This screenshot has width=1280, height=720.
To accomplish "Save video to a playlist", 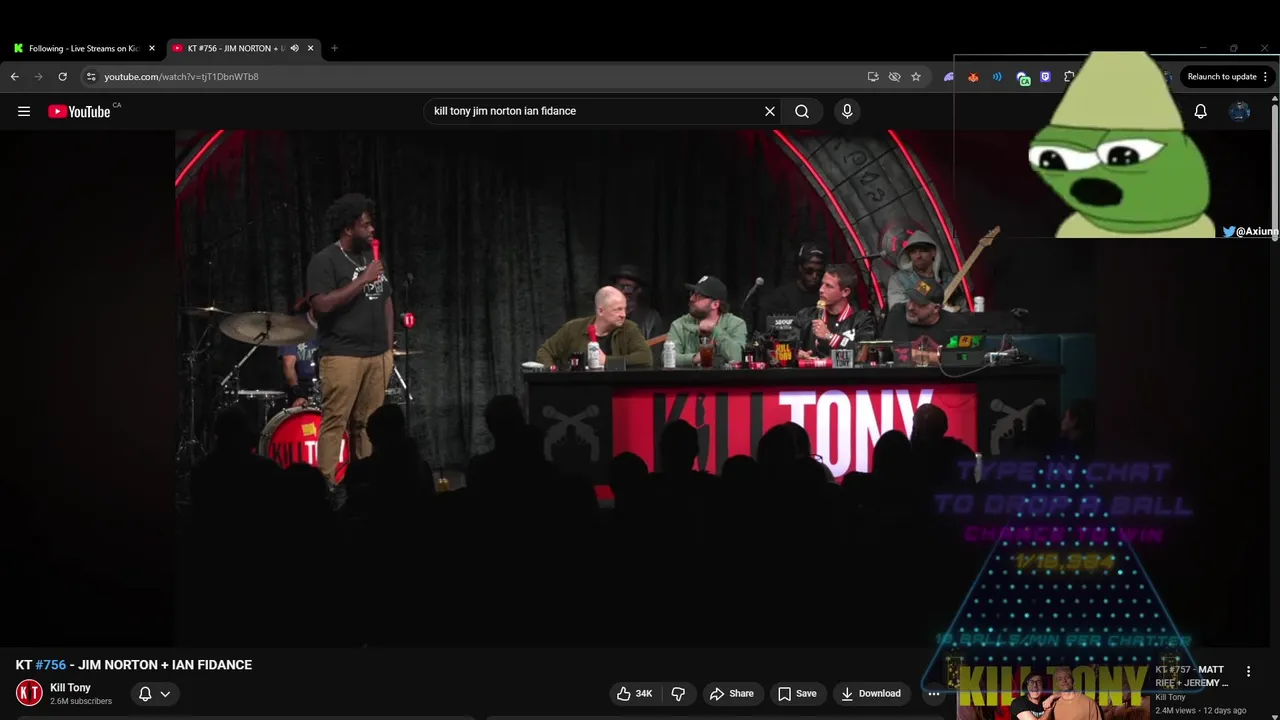I will [796, 693].
